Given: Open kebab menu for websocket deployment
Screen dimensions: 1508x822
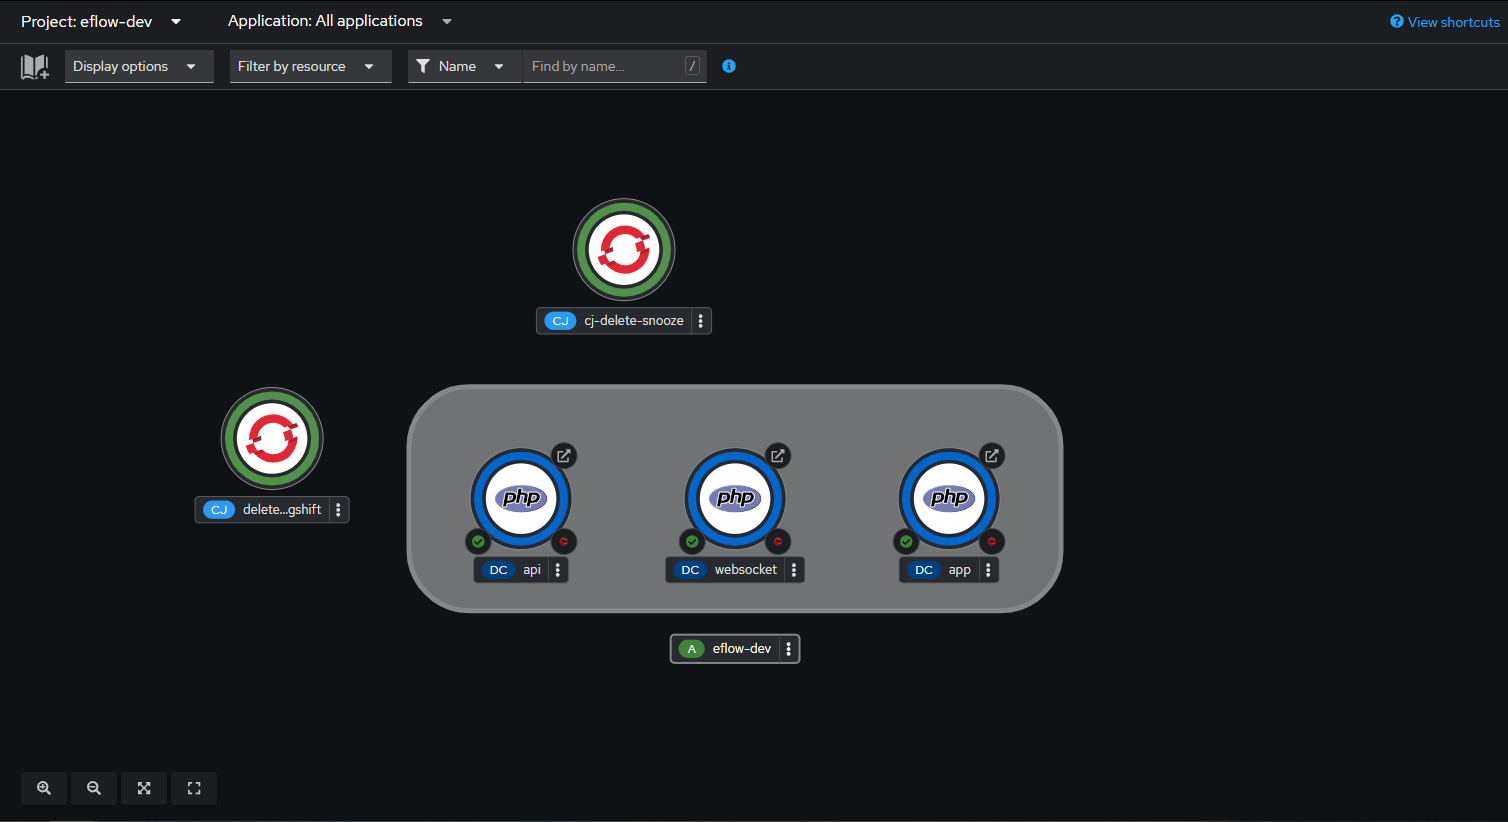Looking at the screenshot, I should tap(794, 570).
